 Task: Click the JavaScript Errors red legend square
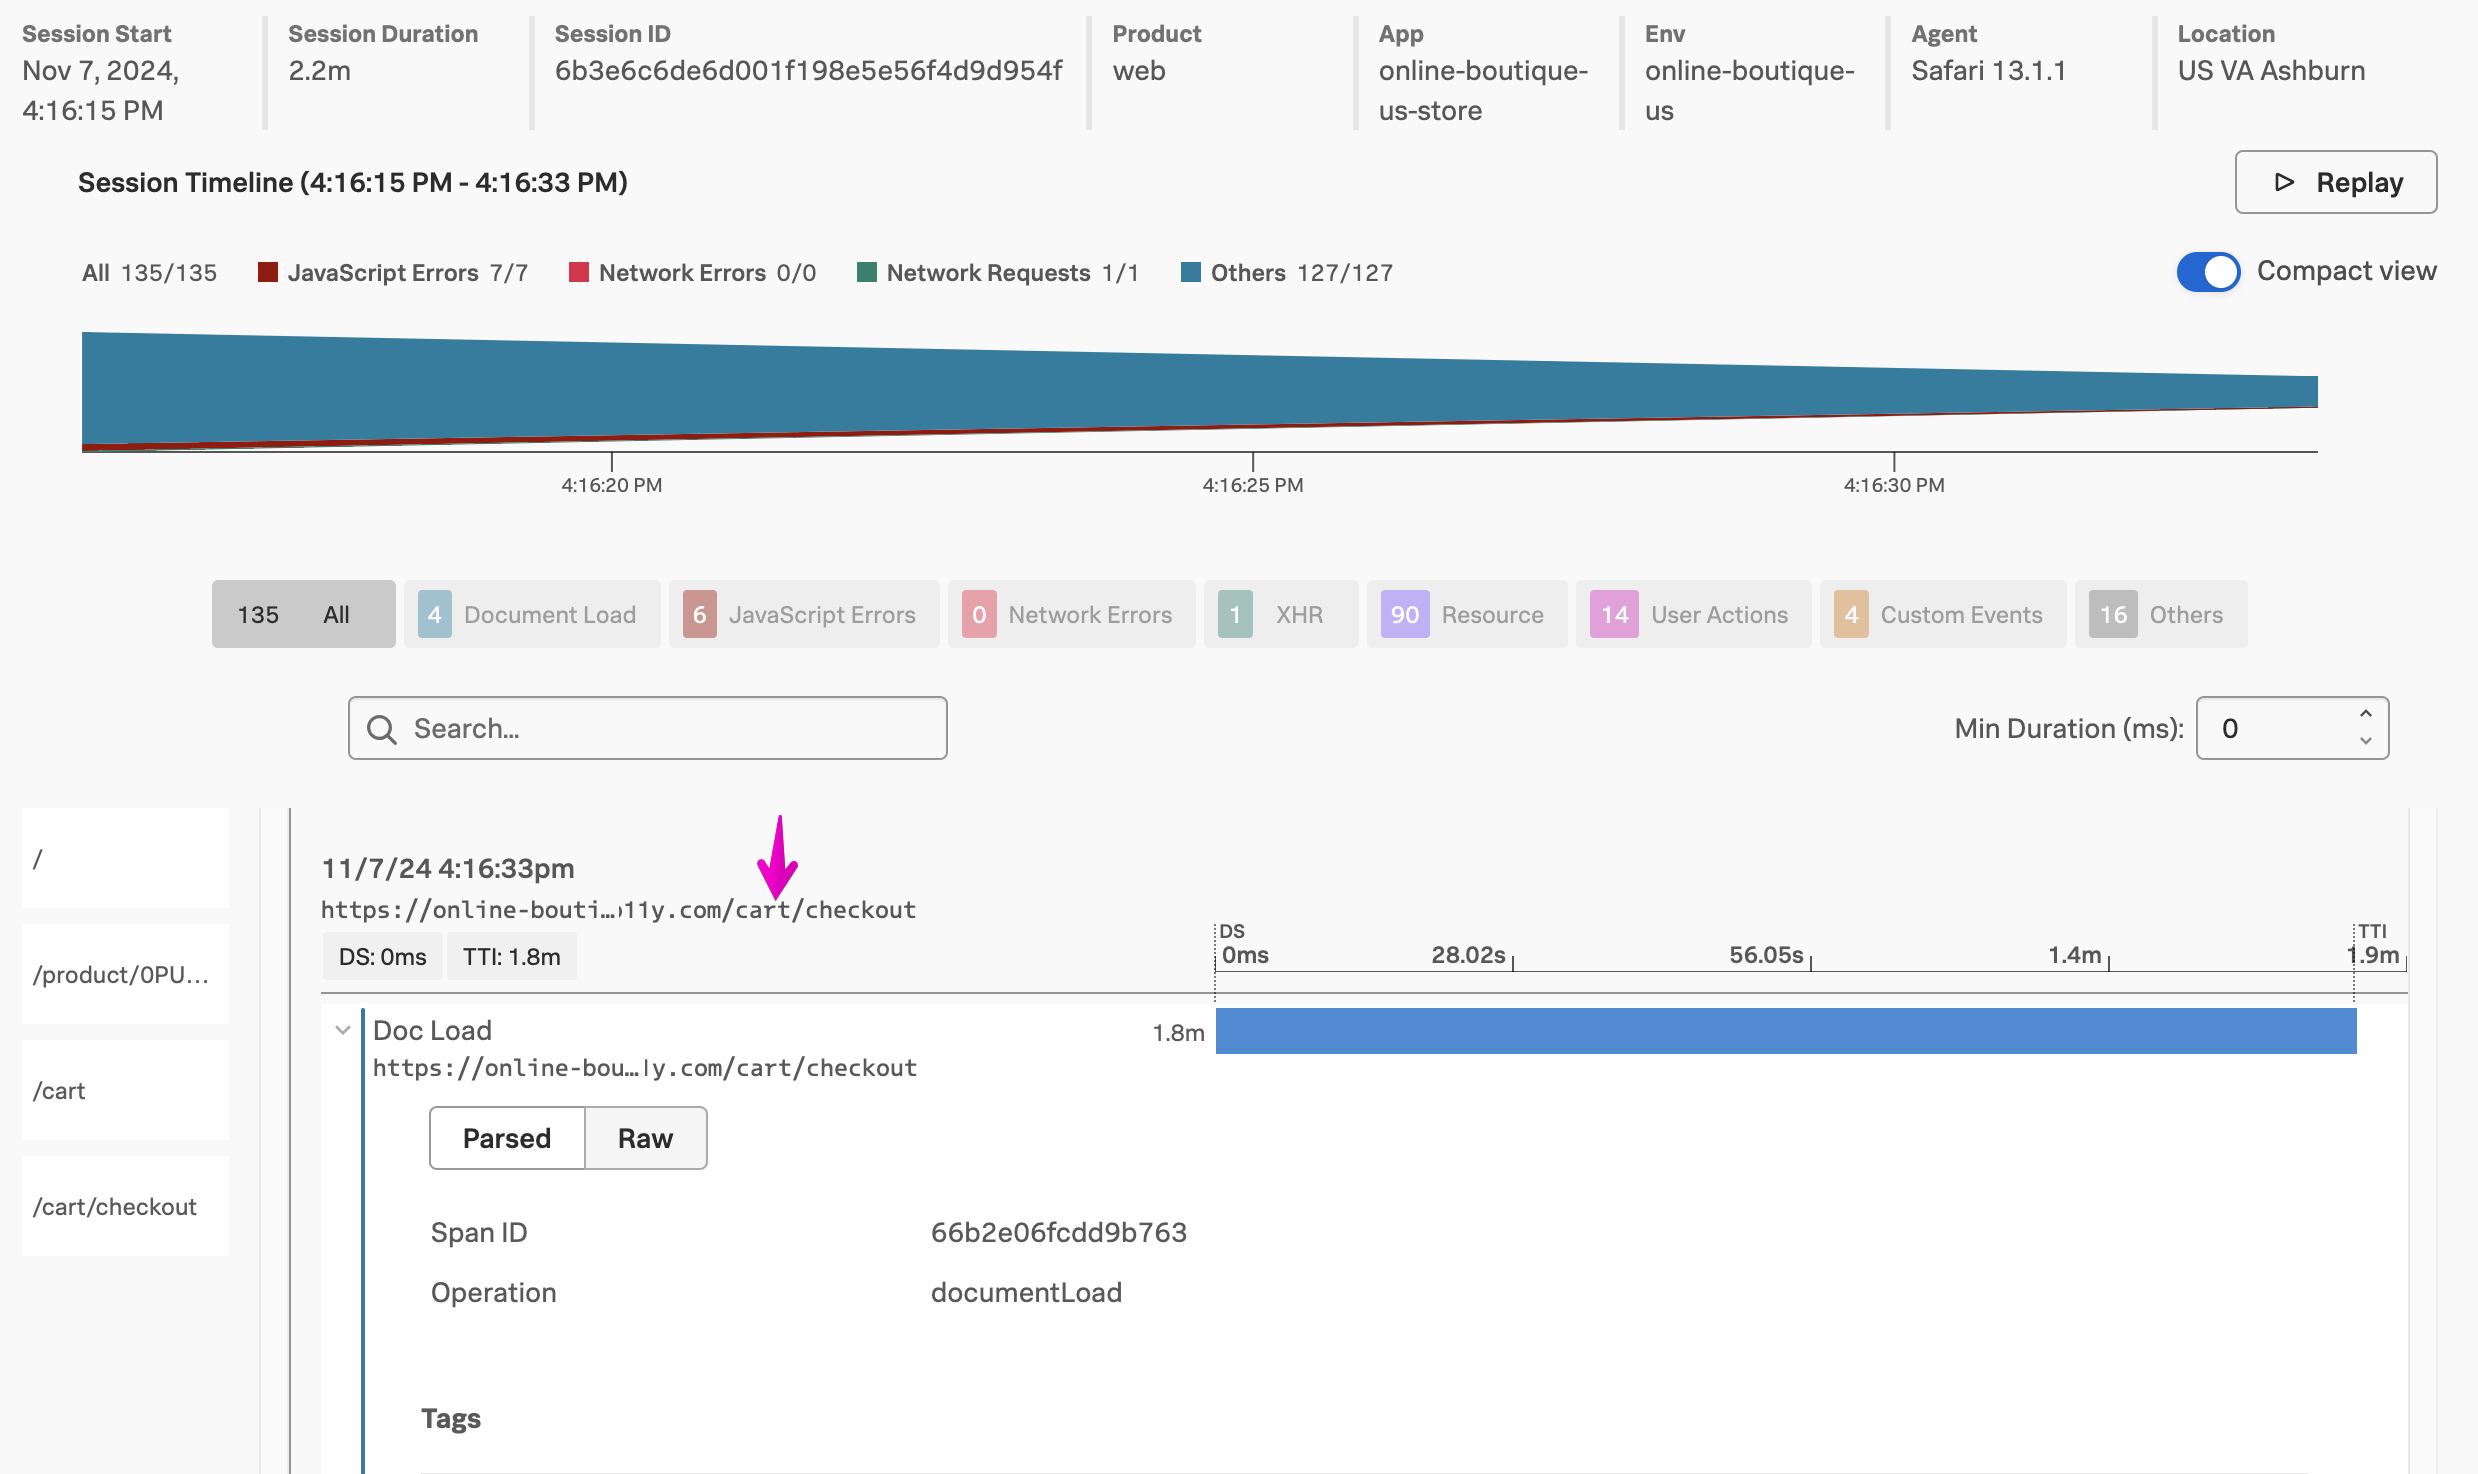click(267, 272)
